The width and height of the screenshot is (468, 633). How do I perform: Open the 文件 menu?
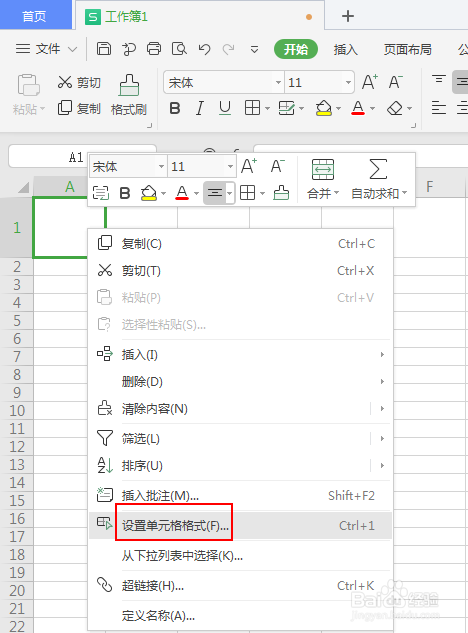coord(46,49)
